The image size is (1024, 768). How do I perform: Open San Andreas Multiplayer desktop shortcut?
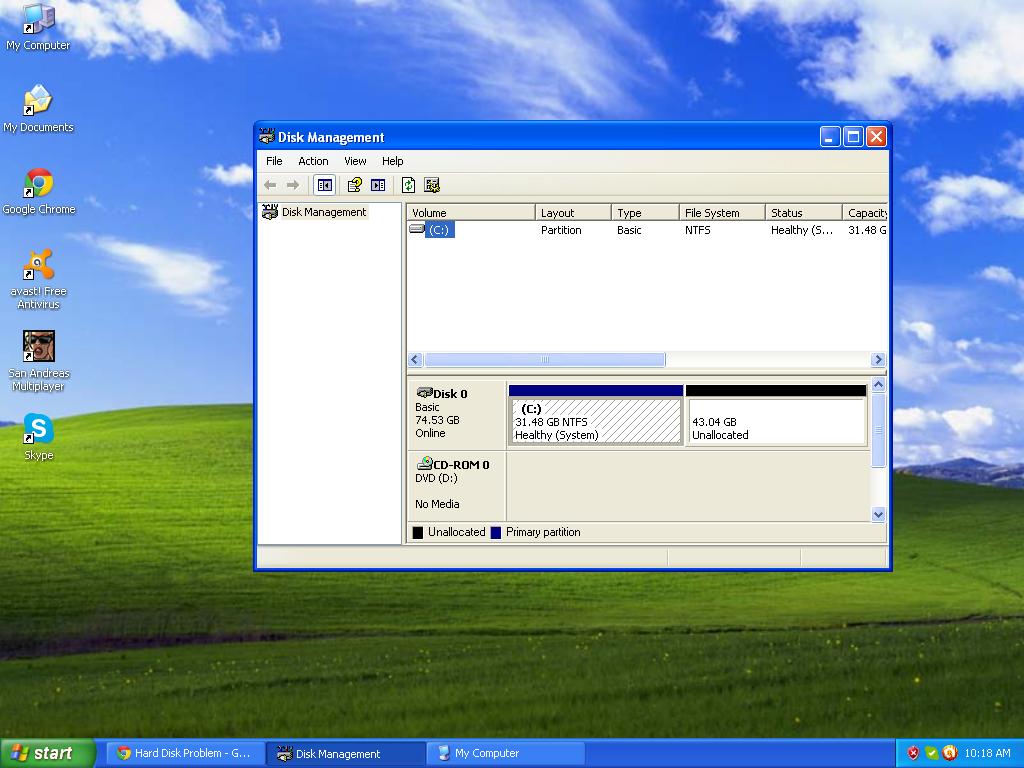coord(39,348)
